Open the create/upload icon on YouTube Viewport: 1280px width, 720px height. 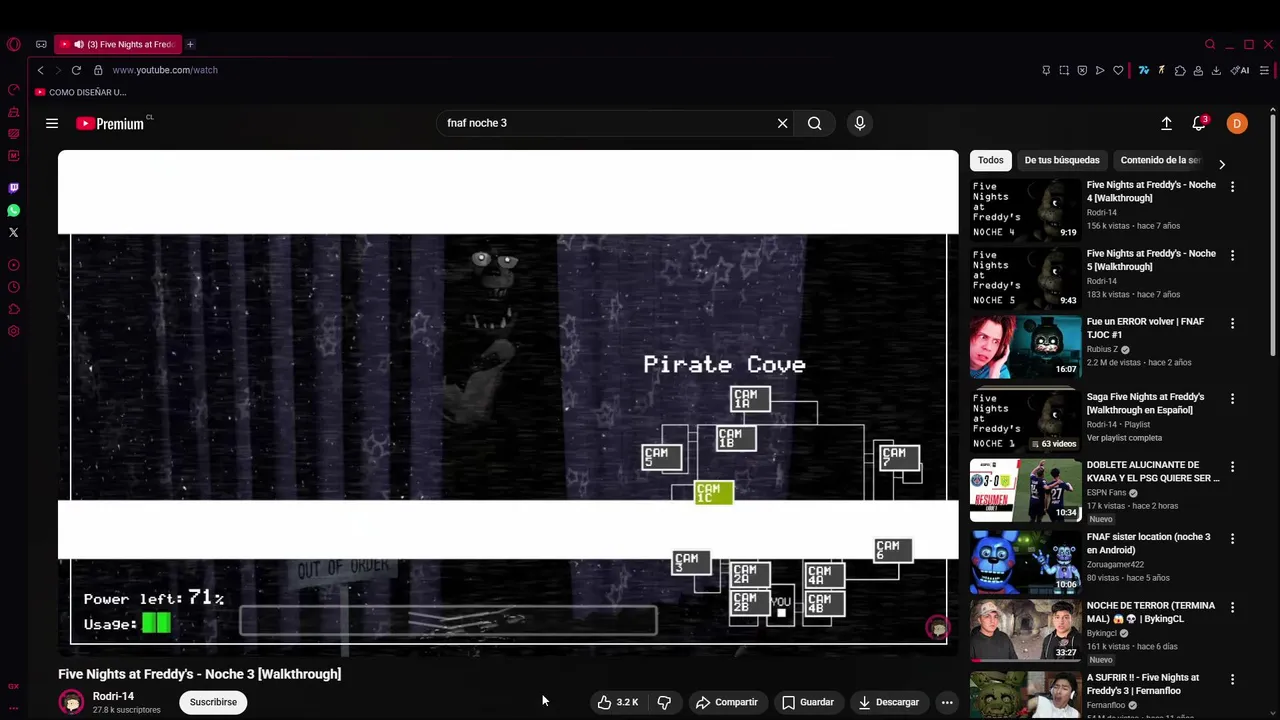click(1166, 123)
